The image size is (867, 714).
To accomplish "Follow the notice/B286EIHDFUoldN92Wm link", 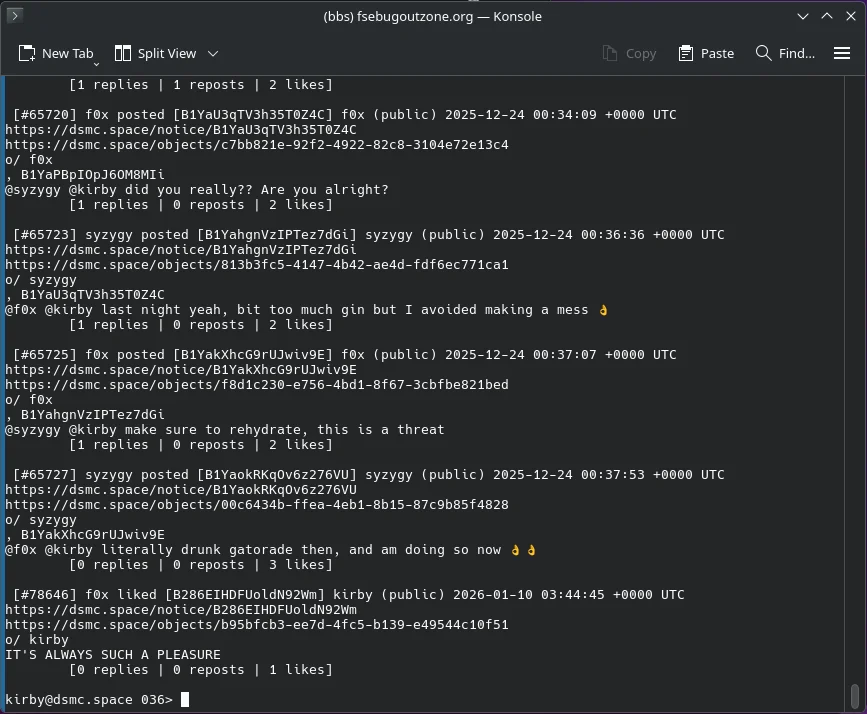I will click(180, 610).
